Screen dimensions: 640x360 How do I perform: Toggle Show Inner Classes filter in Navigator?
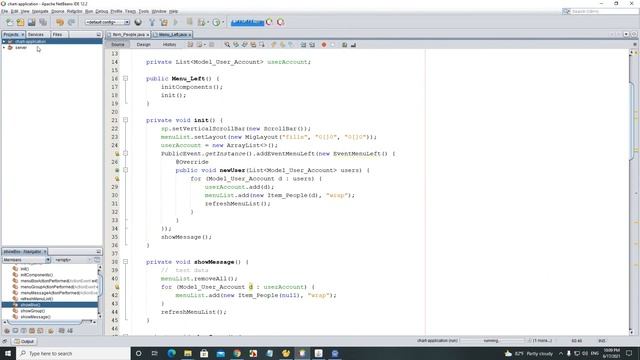coord(40,331)
